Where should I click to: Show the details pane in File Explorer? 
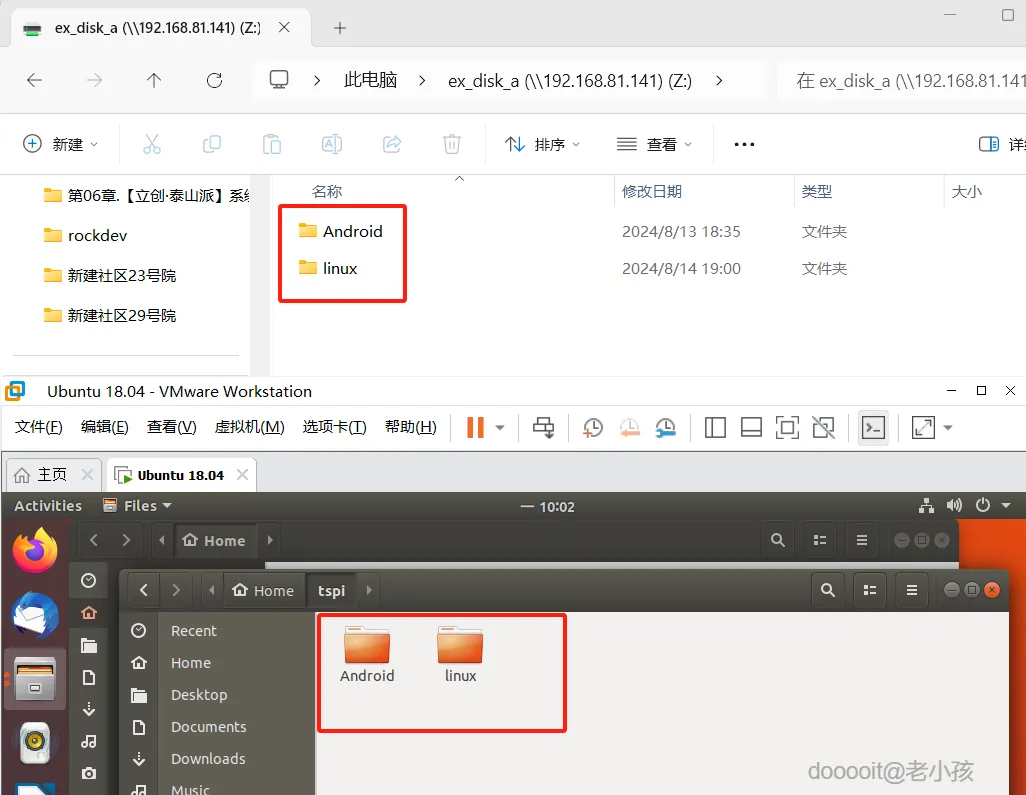988,143
